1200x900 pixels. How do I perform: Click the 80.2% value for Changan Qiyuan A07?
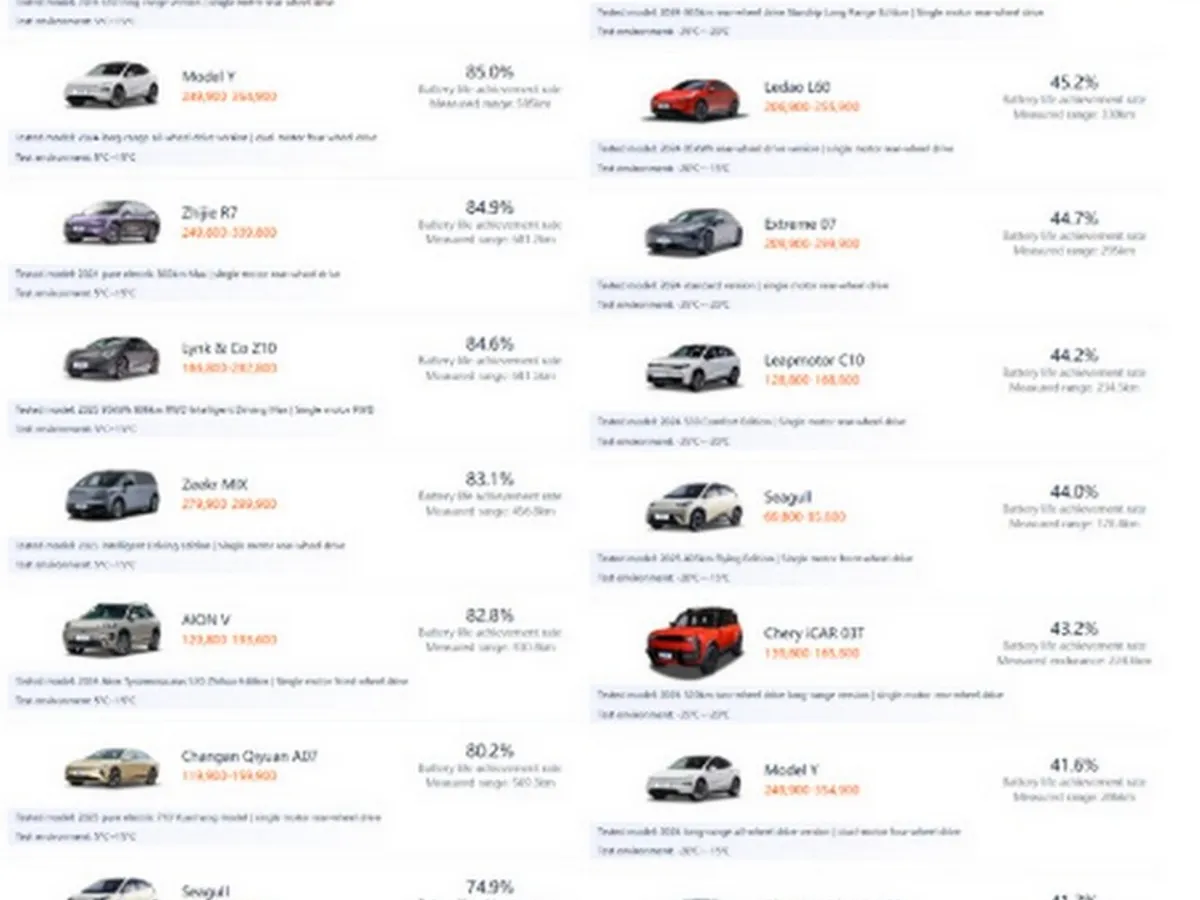pyautogui.click(x=489, y=750)
